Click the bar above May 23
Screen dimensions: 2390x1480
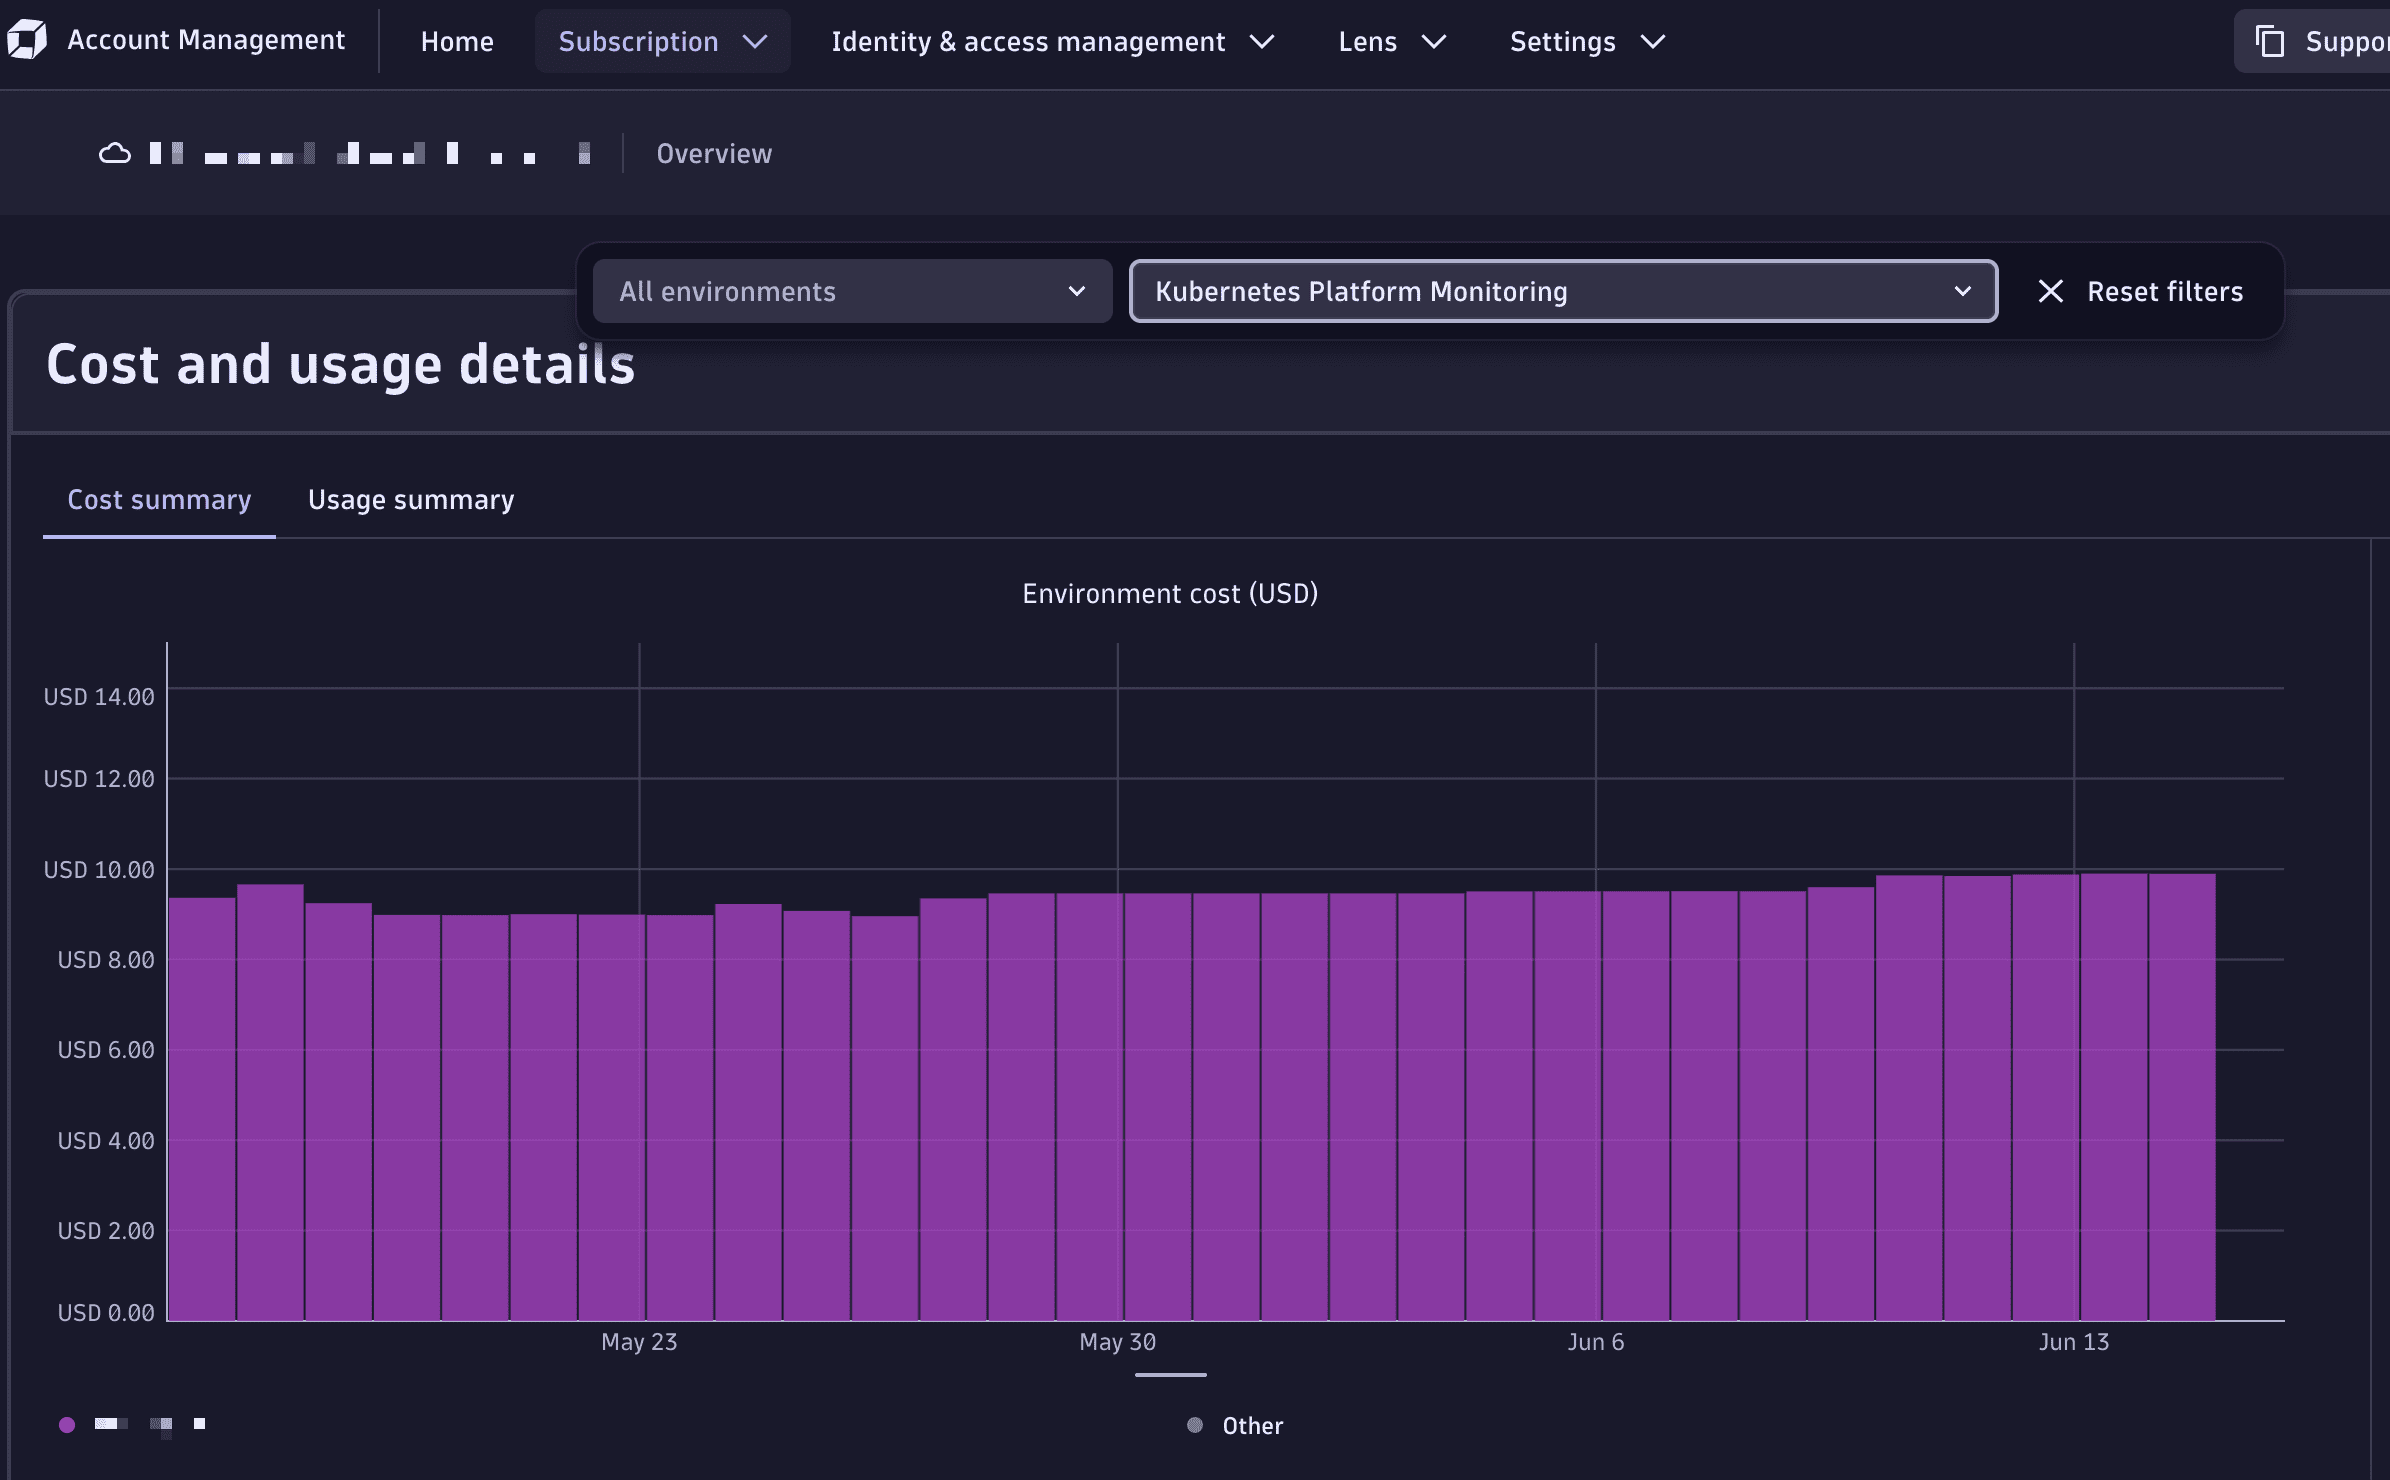pyautogui.click(x=612, y=1117)
